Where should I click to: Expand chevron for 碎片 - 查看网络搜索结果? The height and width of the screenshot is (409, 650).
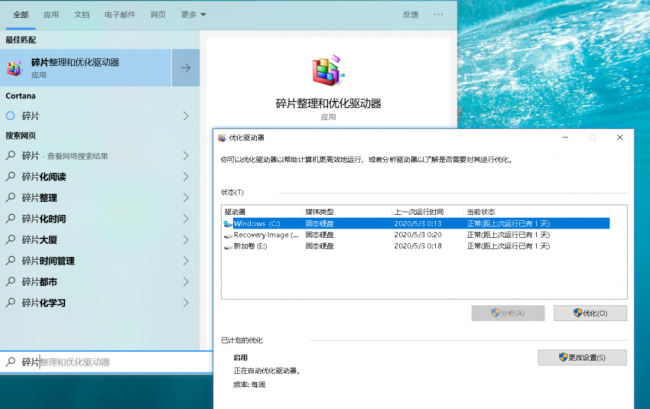pyautogui.click(x=186, y=156)
